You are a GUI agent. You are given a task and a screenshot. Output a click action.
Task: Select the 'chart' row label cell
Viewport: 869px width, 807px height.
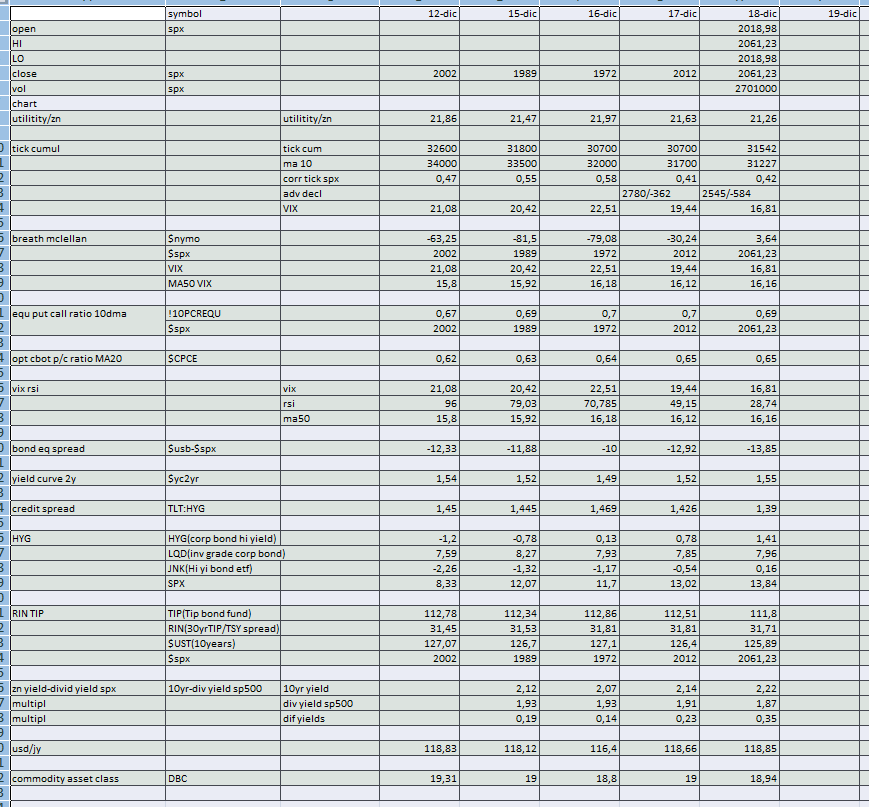pyautogui.click(x=88, y=104)
